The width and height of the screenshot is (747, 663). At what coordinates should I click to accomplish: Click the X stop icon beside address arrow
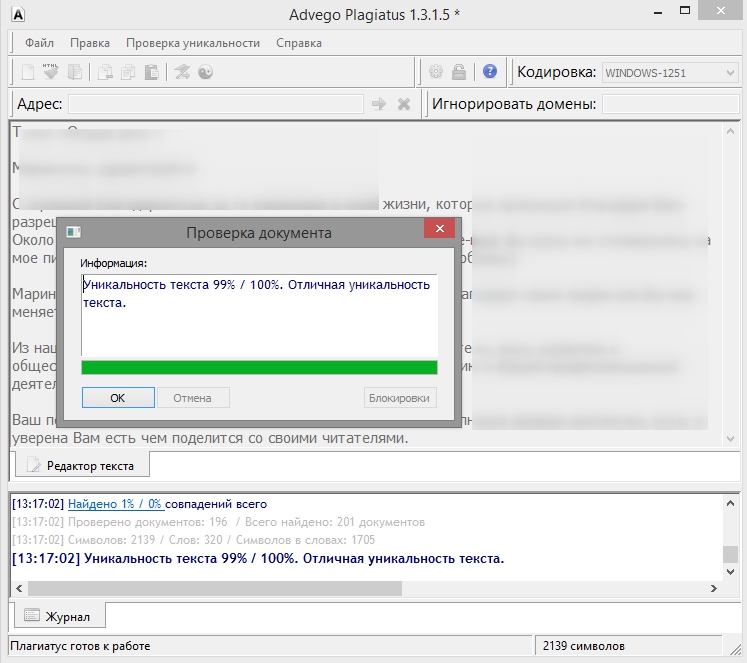pyautogui.click(x=404, y=104)
